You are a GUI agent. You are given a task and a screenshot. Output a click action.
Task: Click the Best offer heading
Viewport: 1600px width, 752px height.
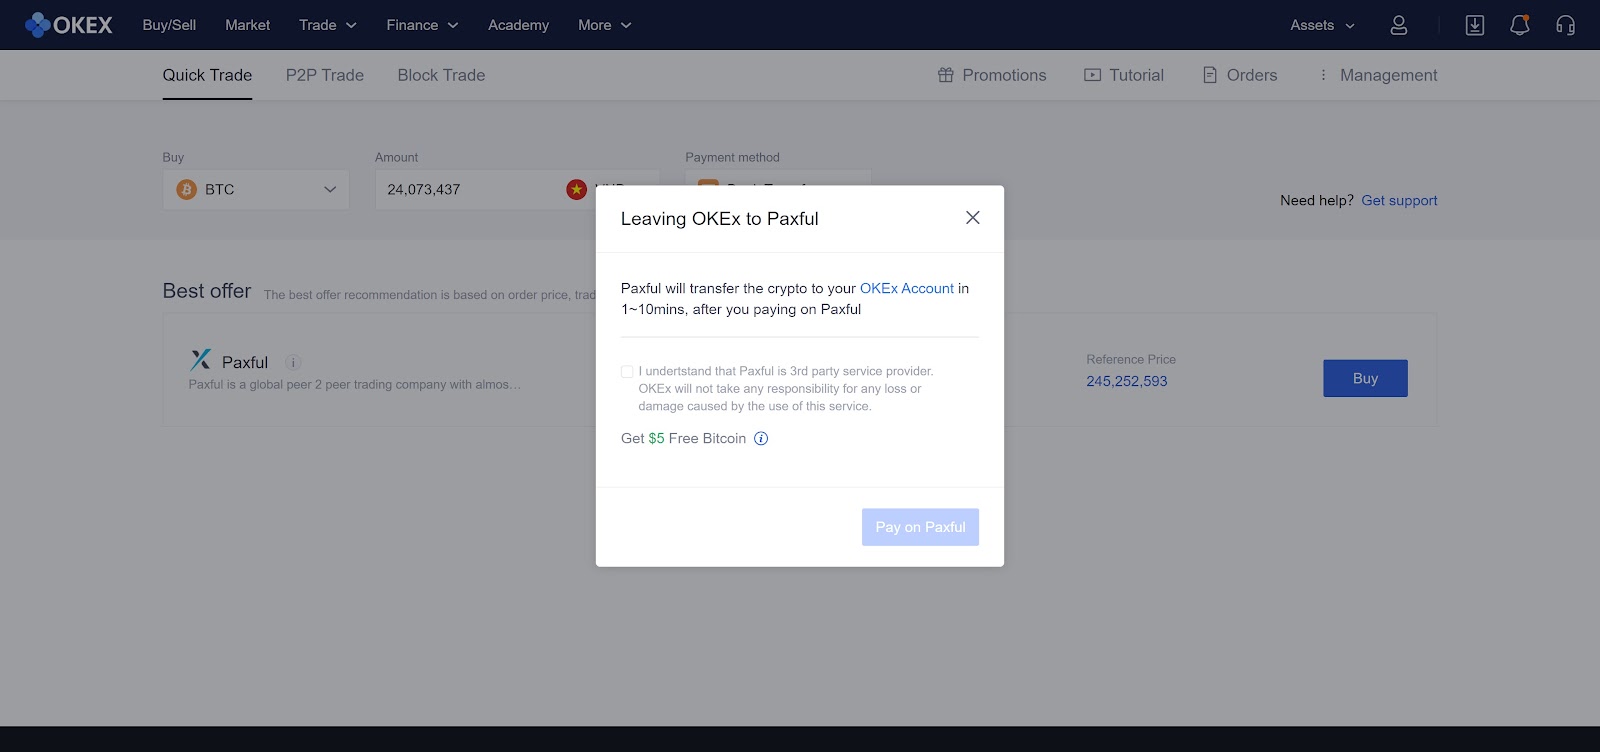pyautogui.click(x=207, y=291)
